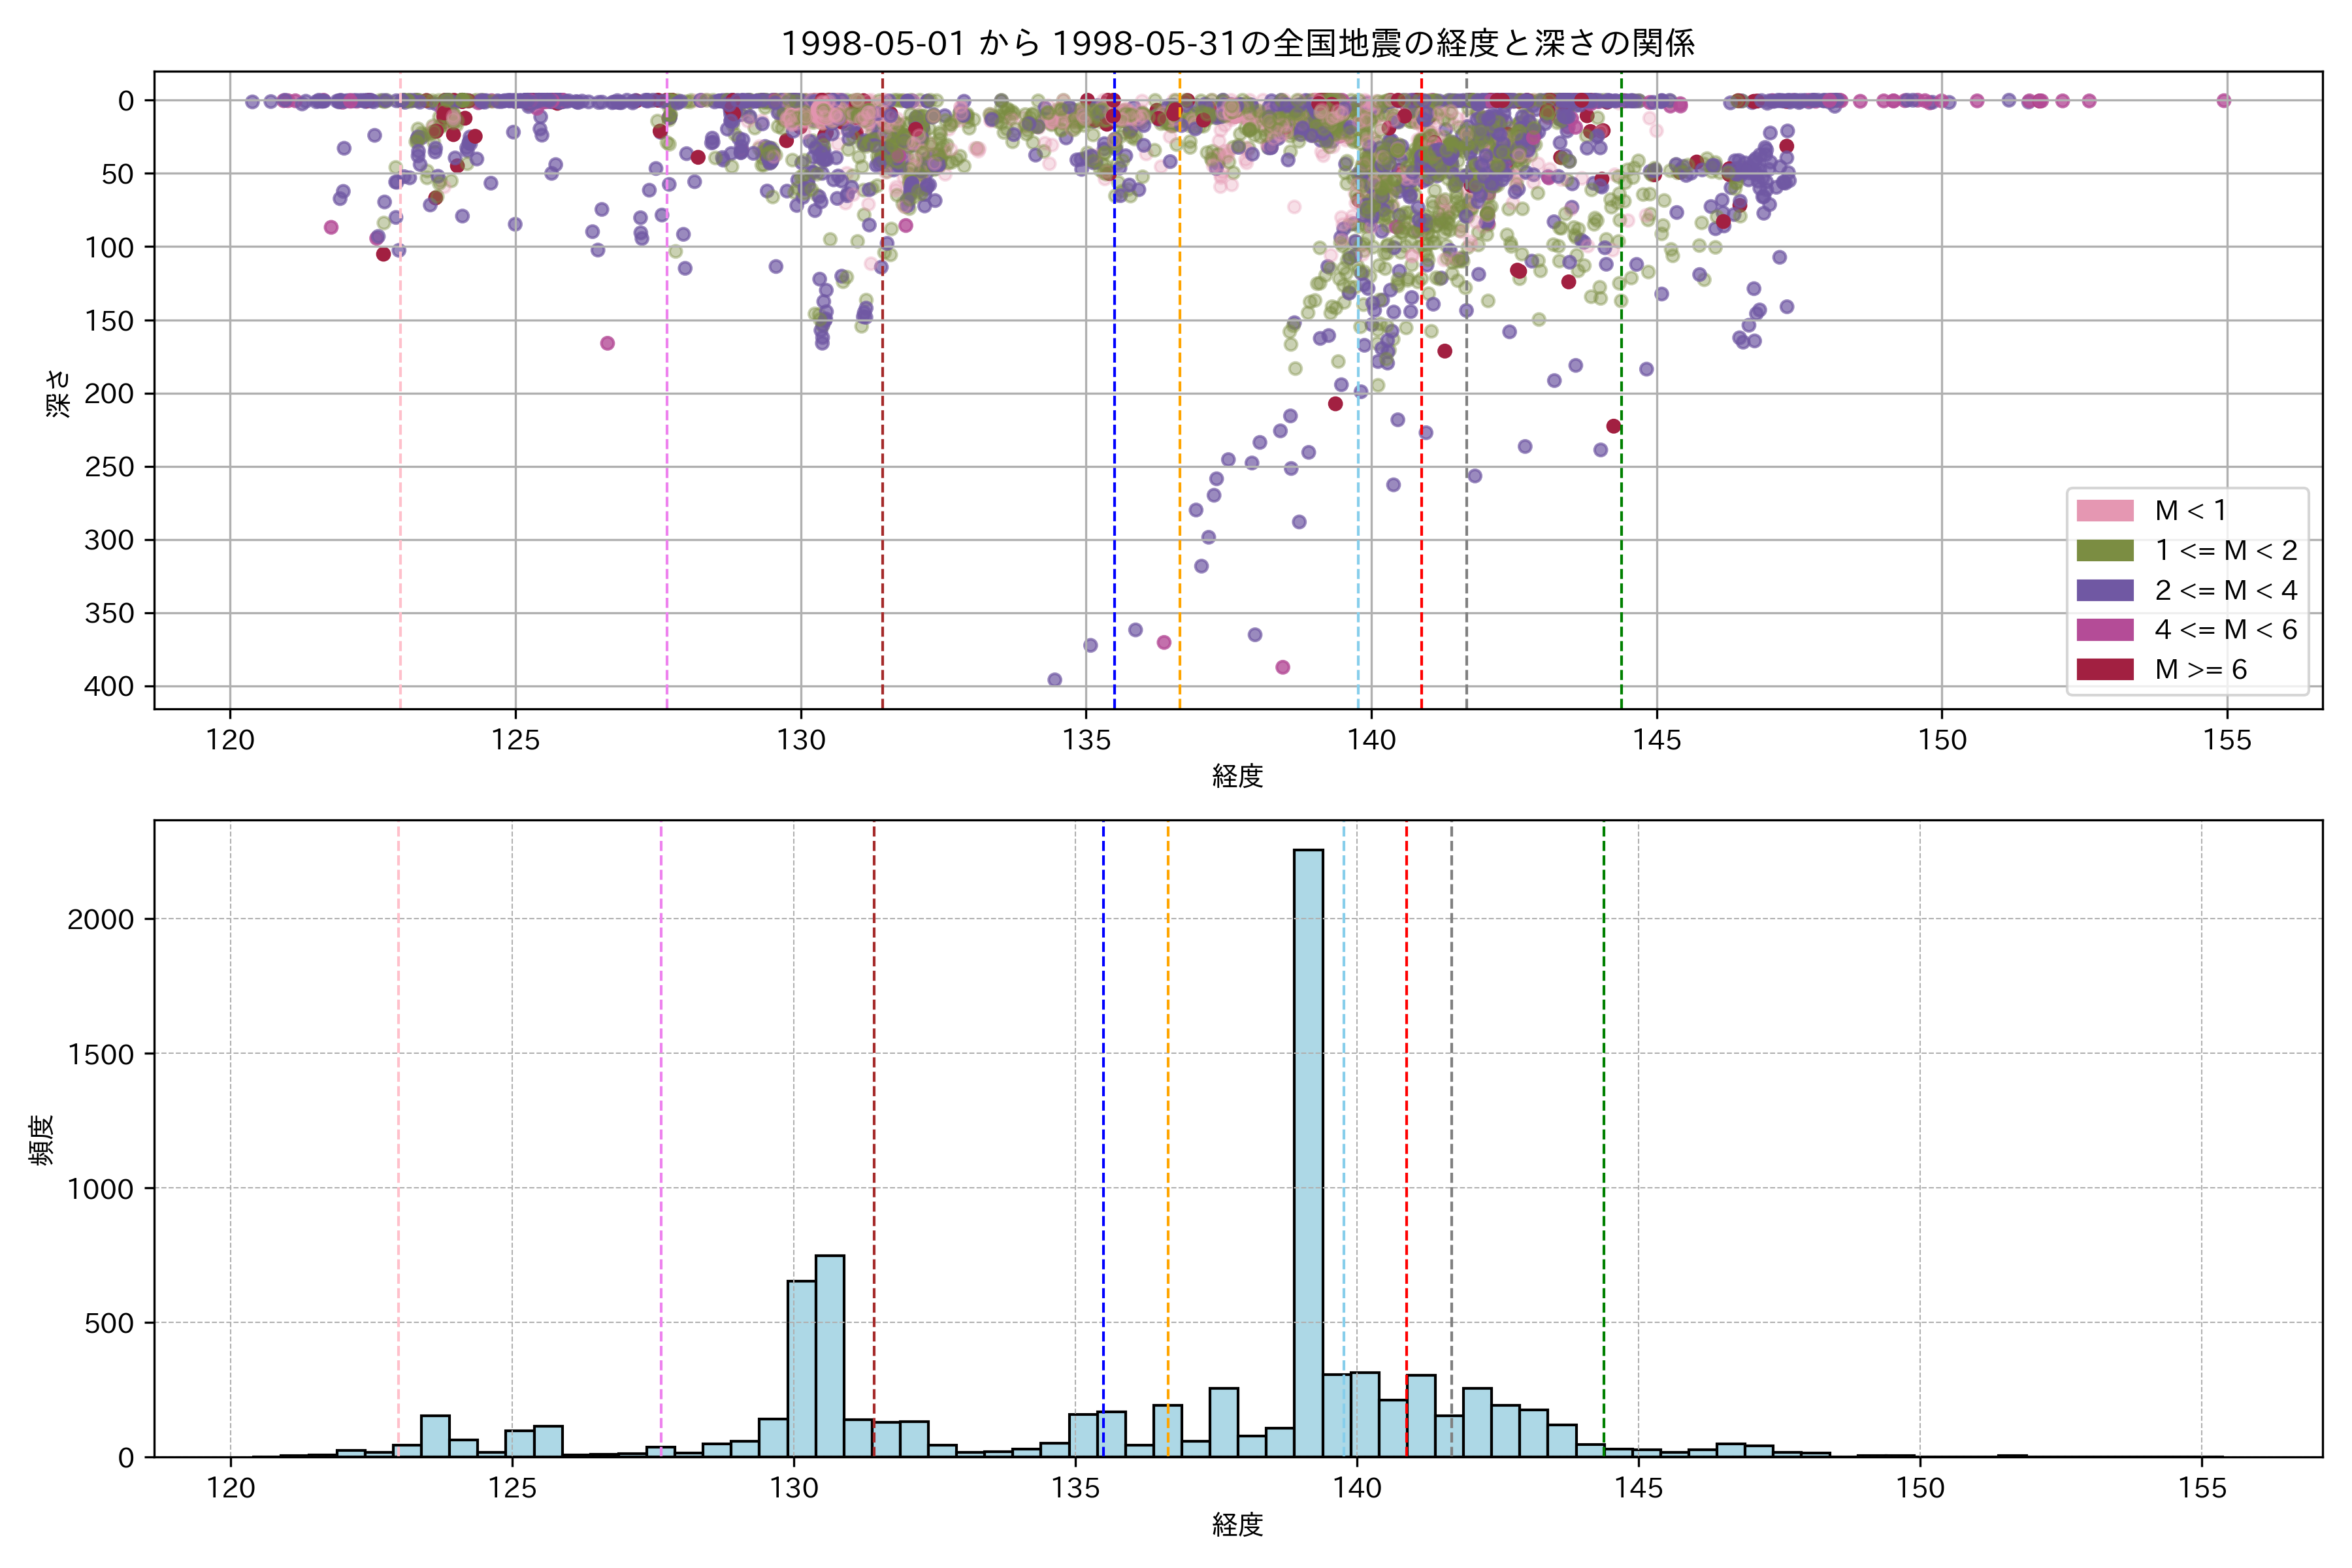The height and width of the screenshot is (1568, 2352).
Task: Click the chart title text at top
Action: (x=1237, y=43)
